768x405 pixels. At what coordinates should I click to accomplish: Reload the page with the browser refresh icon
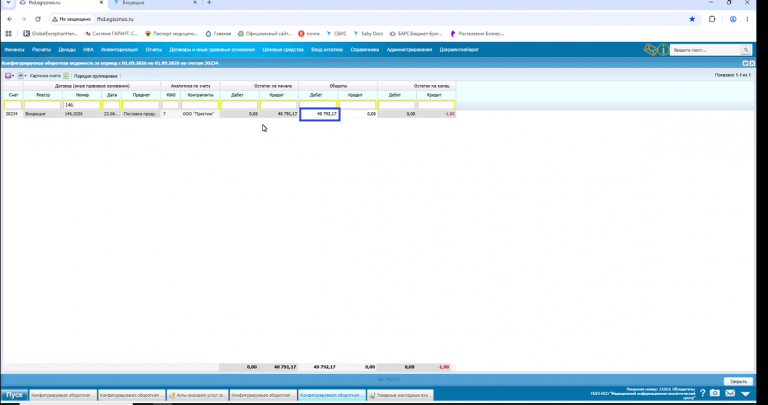[38, 19]
